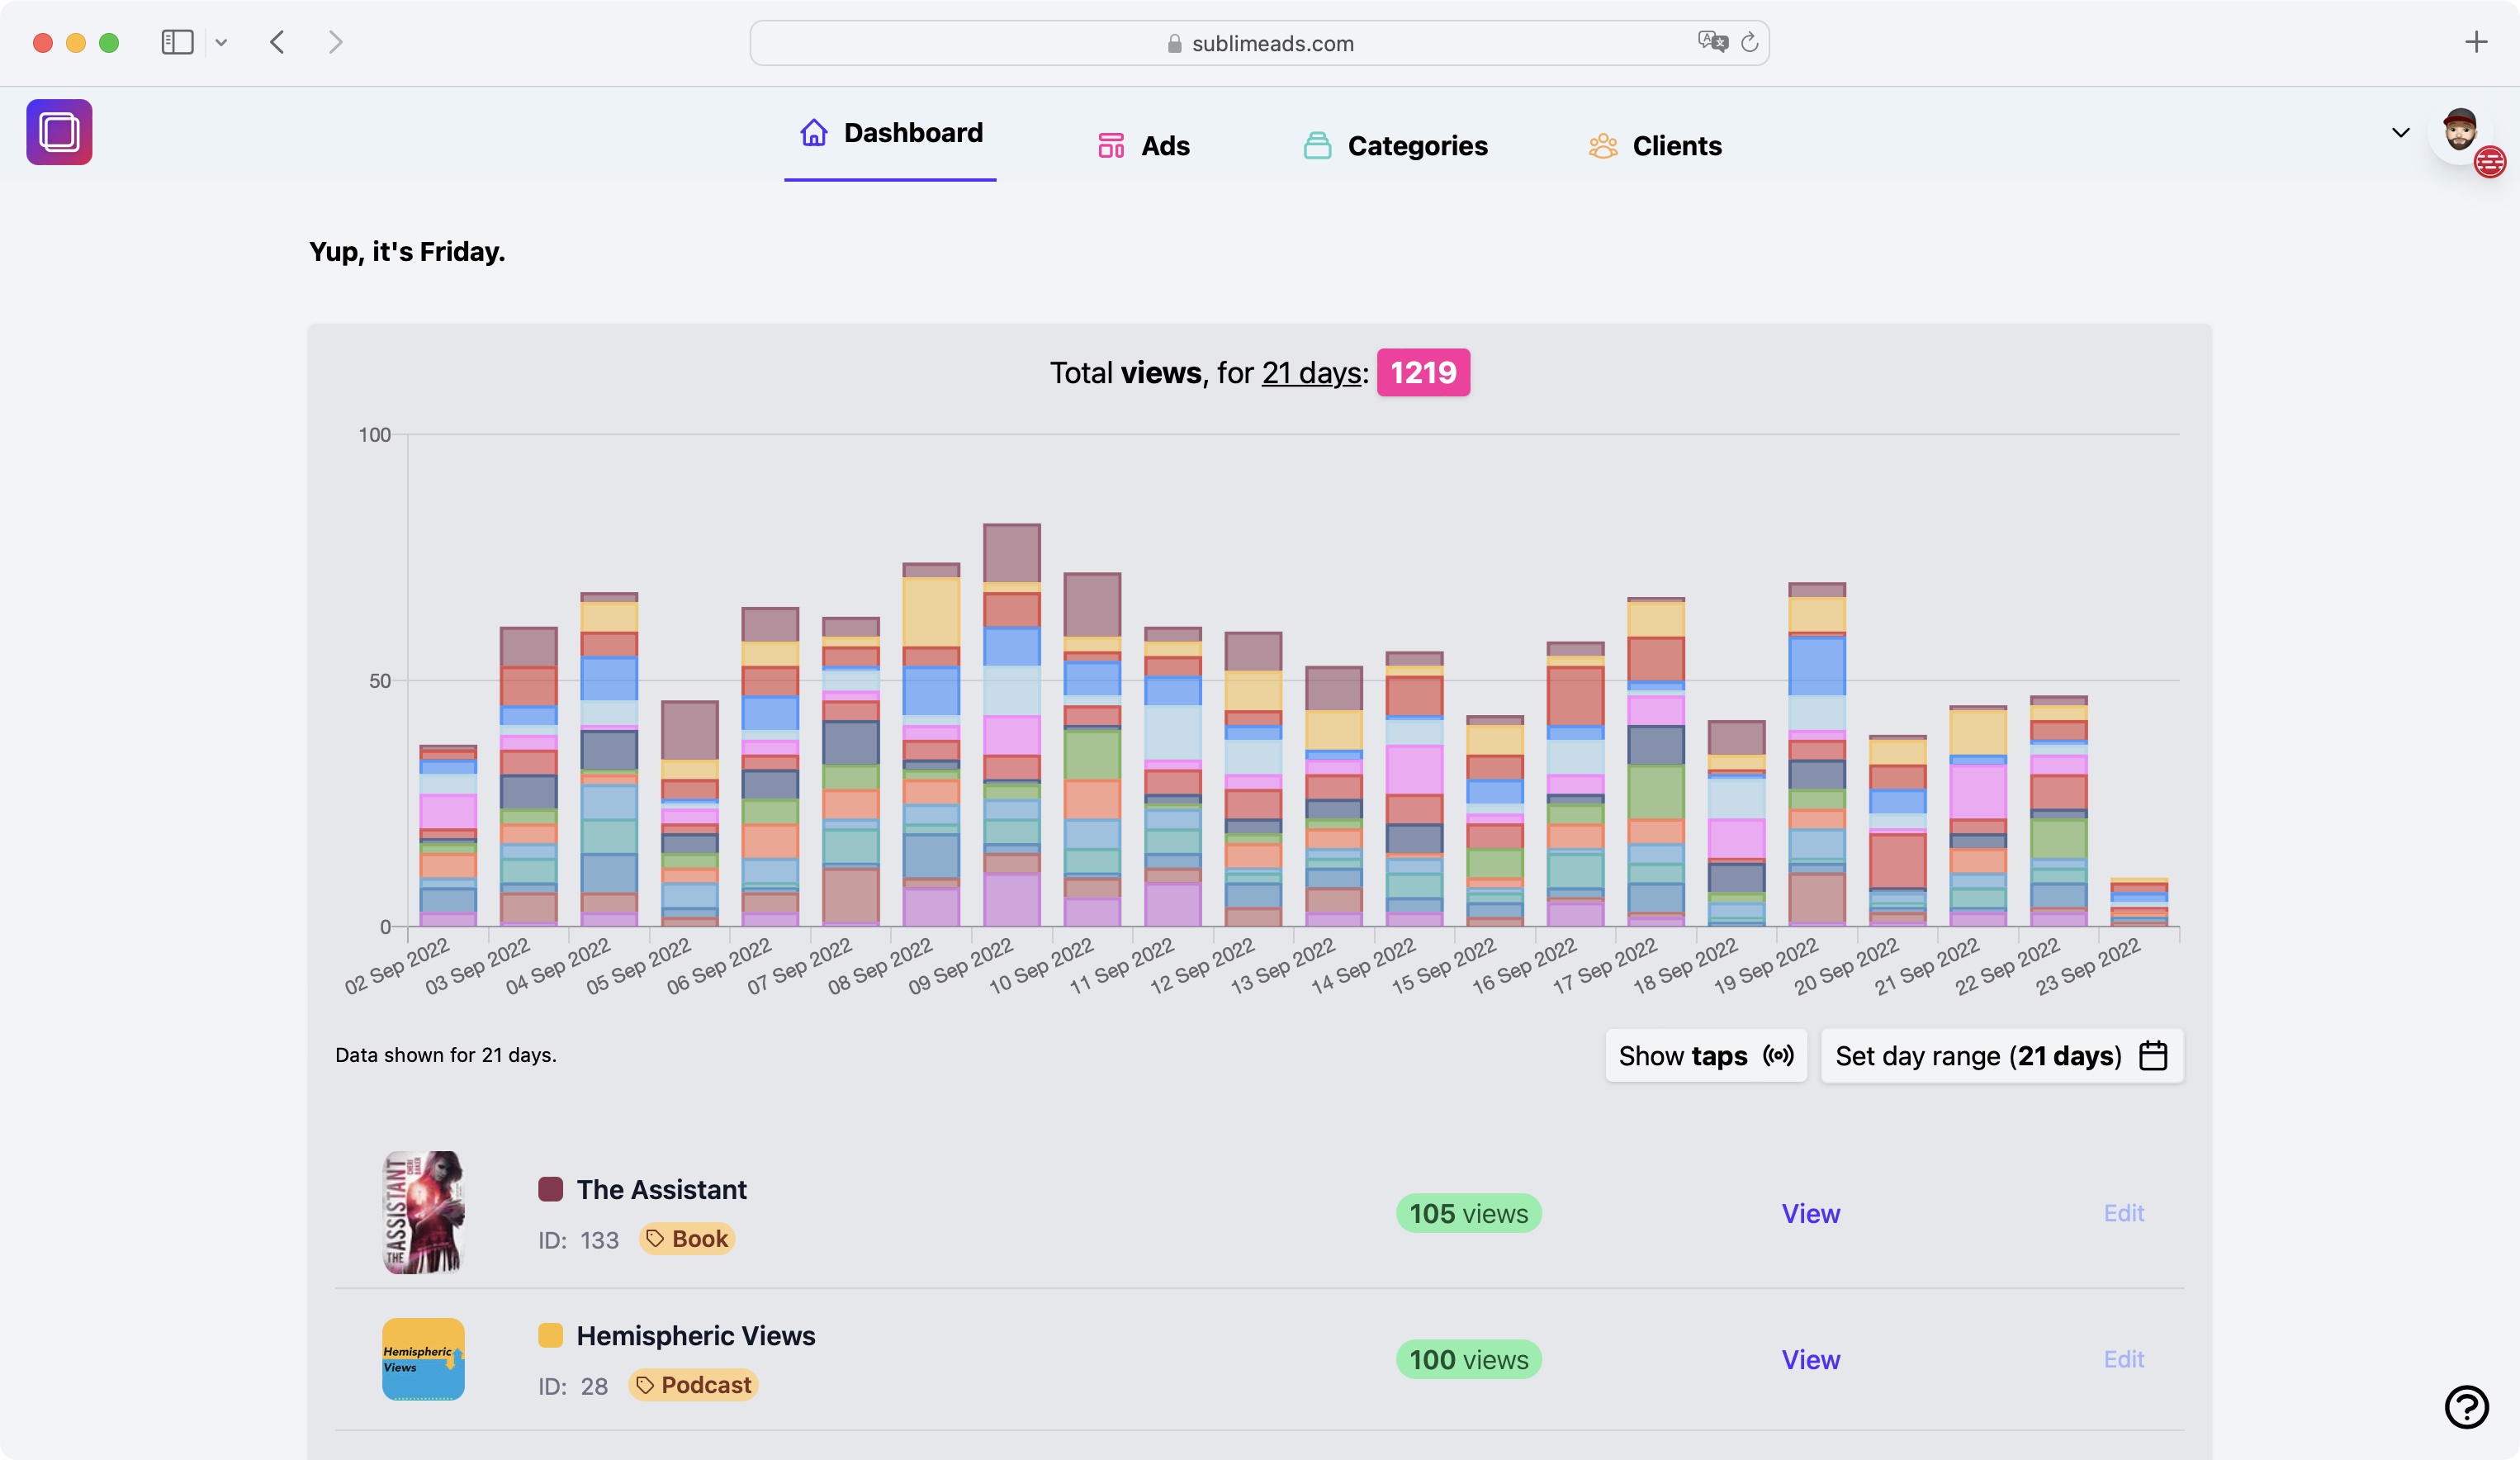This screenshot has width=2520, height=1460.
Task: Click 'Yup, it's Friday.' heading
Action: click(407, 251)
